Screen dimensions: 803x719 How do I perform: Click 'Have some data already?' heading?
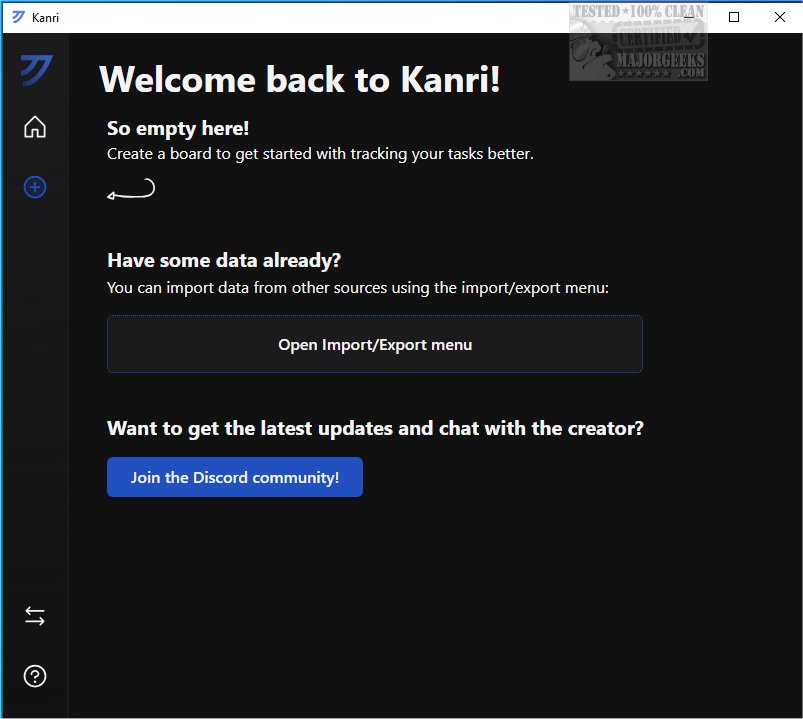tap(224, 260)
